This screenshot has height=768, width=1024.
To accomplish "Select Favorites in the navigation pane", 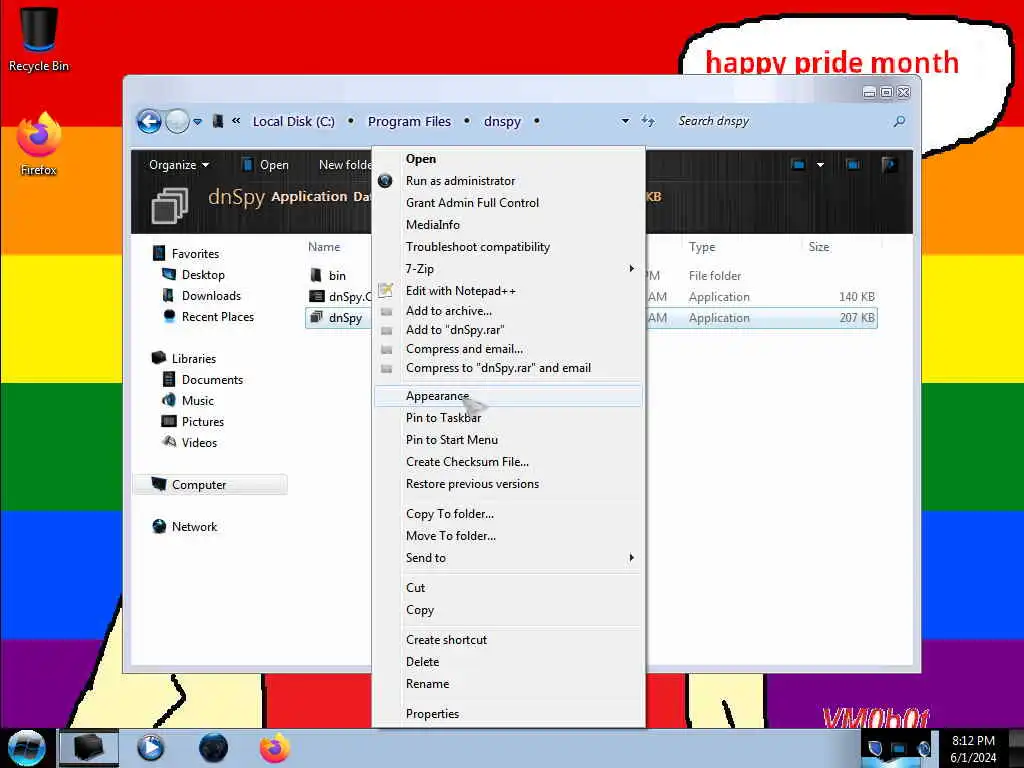I will (195, 253).
